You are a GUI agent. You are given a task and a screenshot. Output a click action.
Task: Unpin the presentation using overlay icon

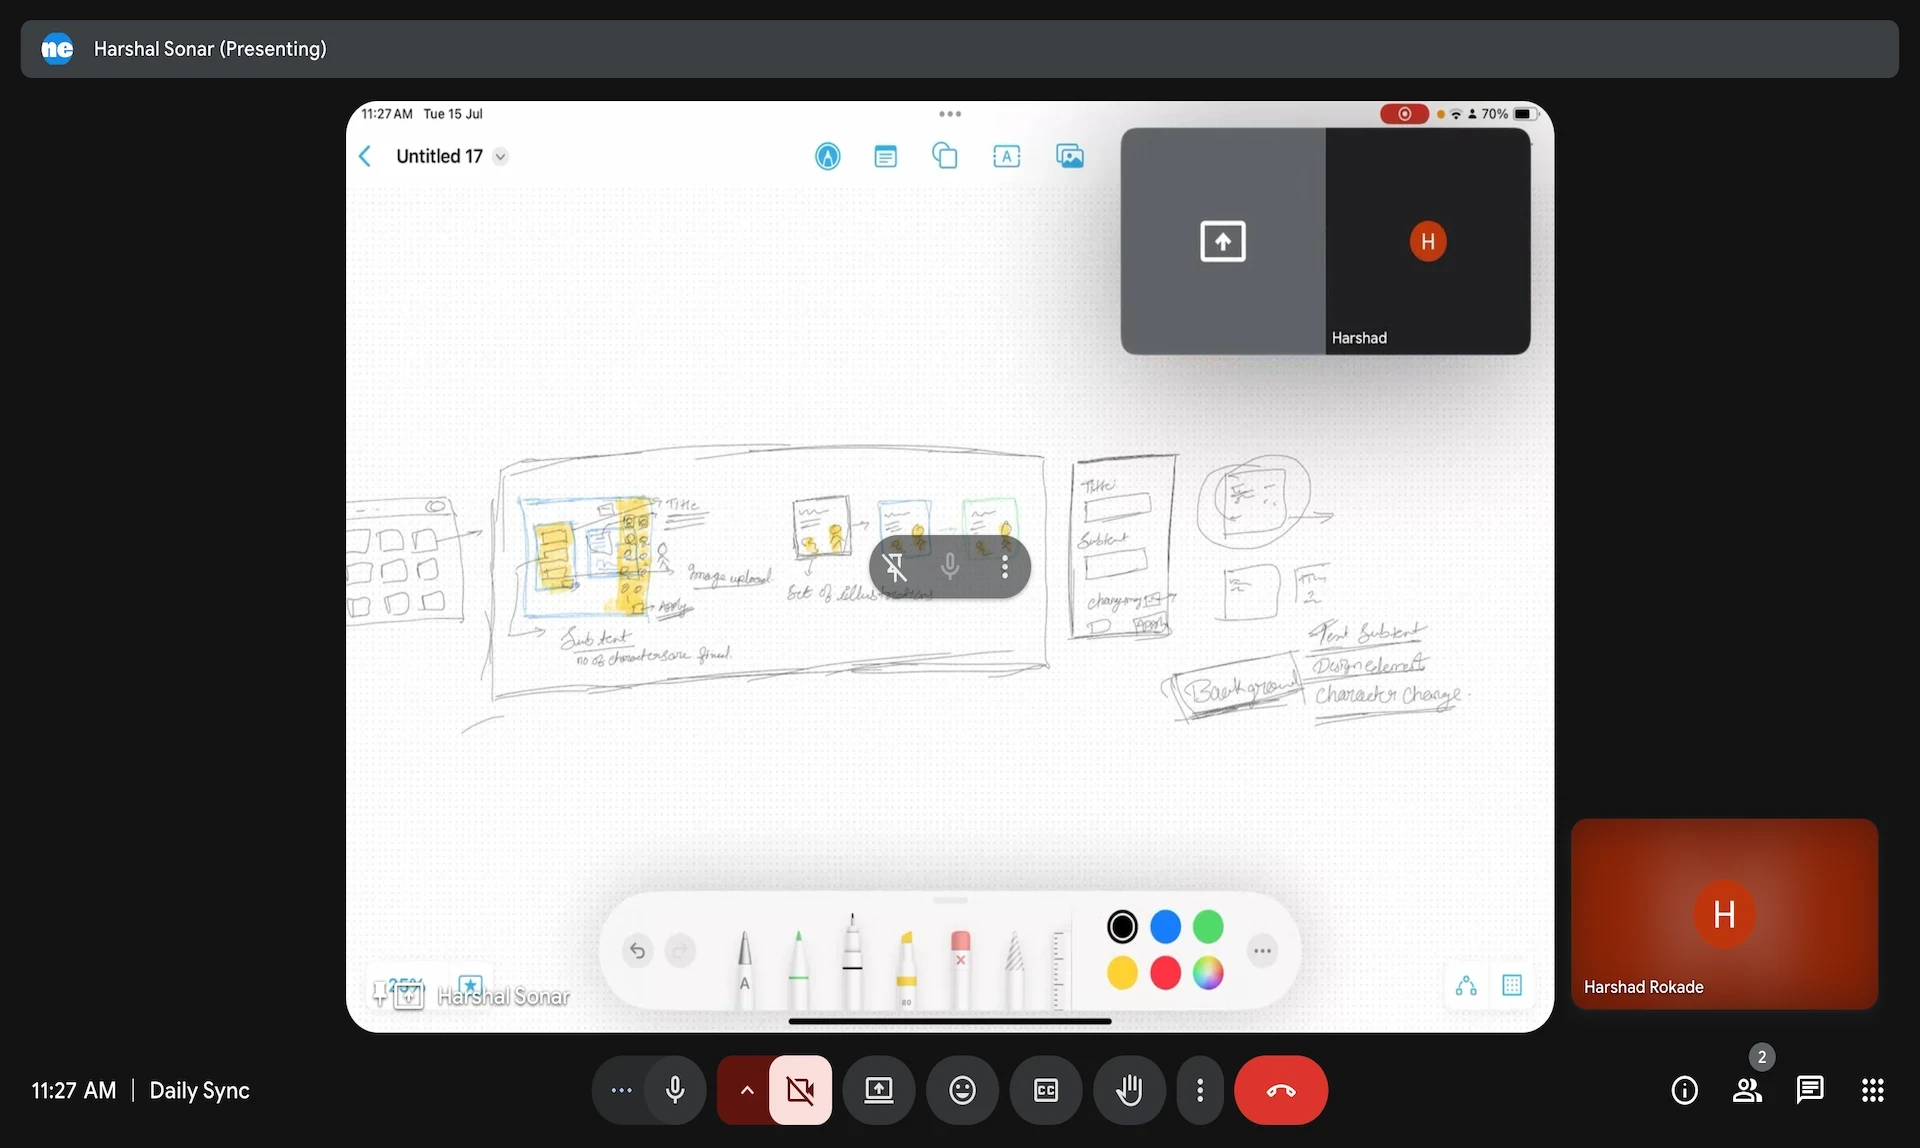tap(895, 567)
